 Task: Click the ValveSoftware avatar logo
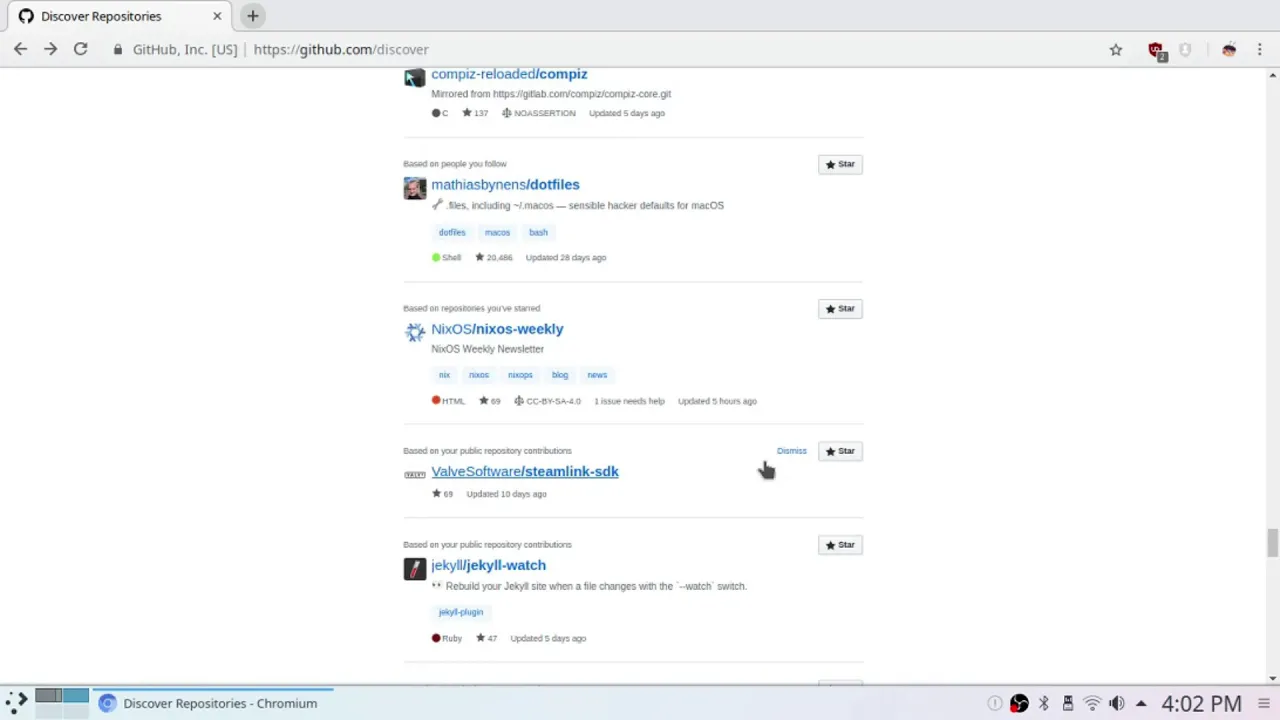(x=414, y=475)
